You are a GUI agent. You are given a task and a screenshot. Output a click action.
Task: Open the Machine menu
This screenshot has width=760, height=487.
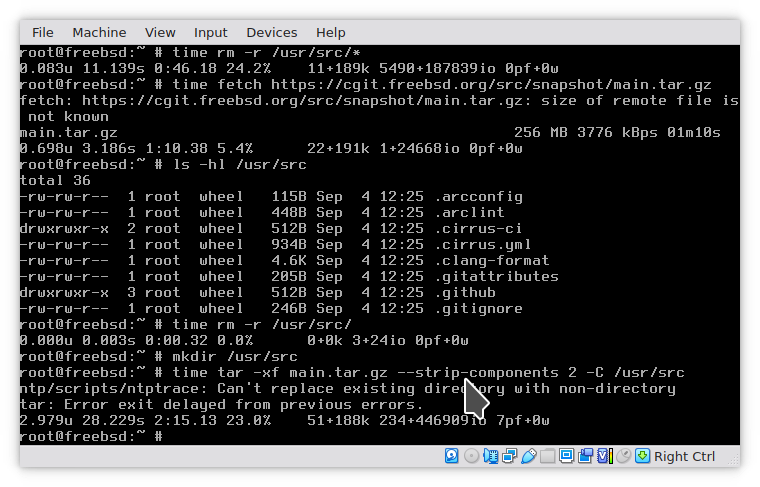pos(99,33)
